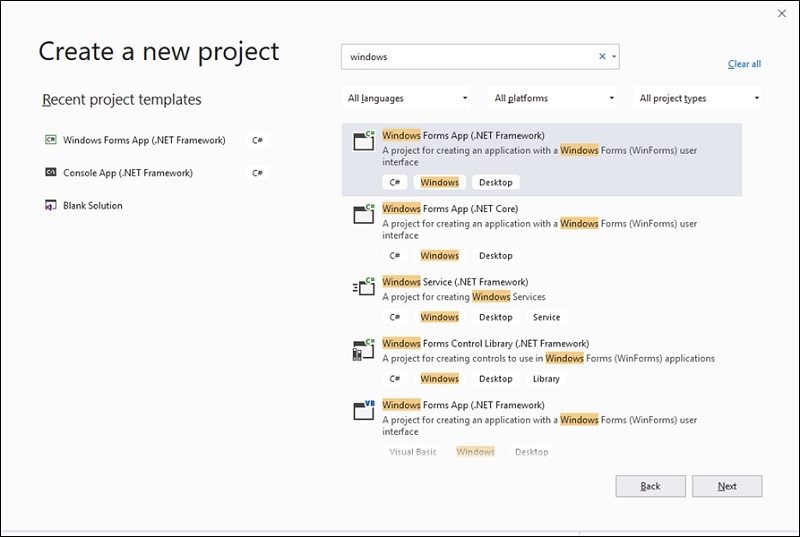Click C# Windows Forms App (.NET Framework) template icon
800x537 pixels.
point(364,140)
